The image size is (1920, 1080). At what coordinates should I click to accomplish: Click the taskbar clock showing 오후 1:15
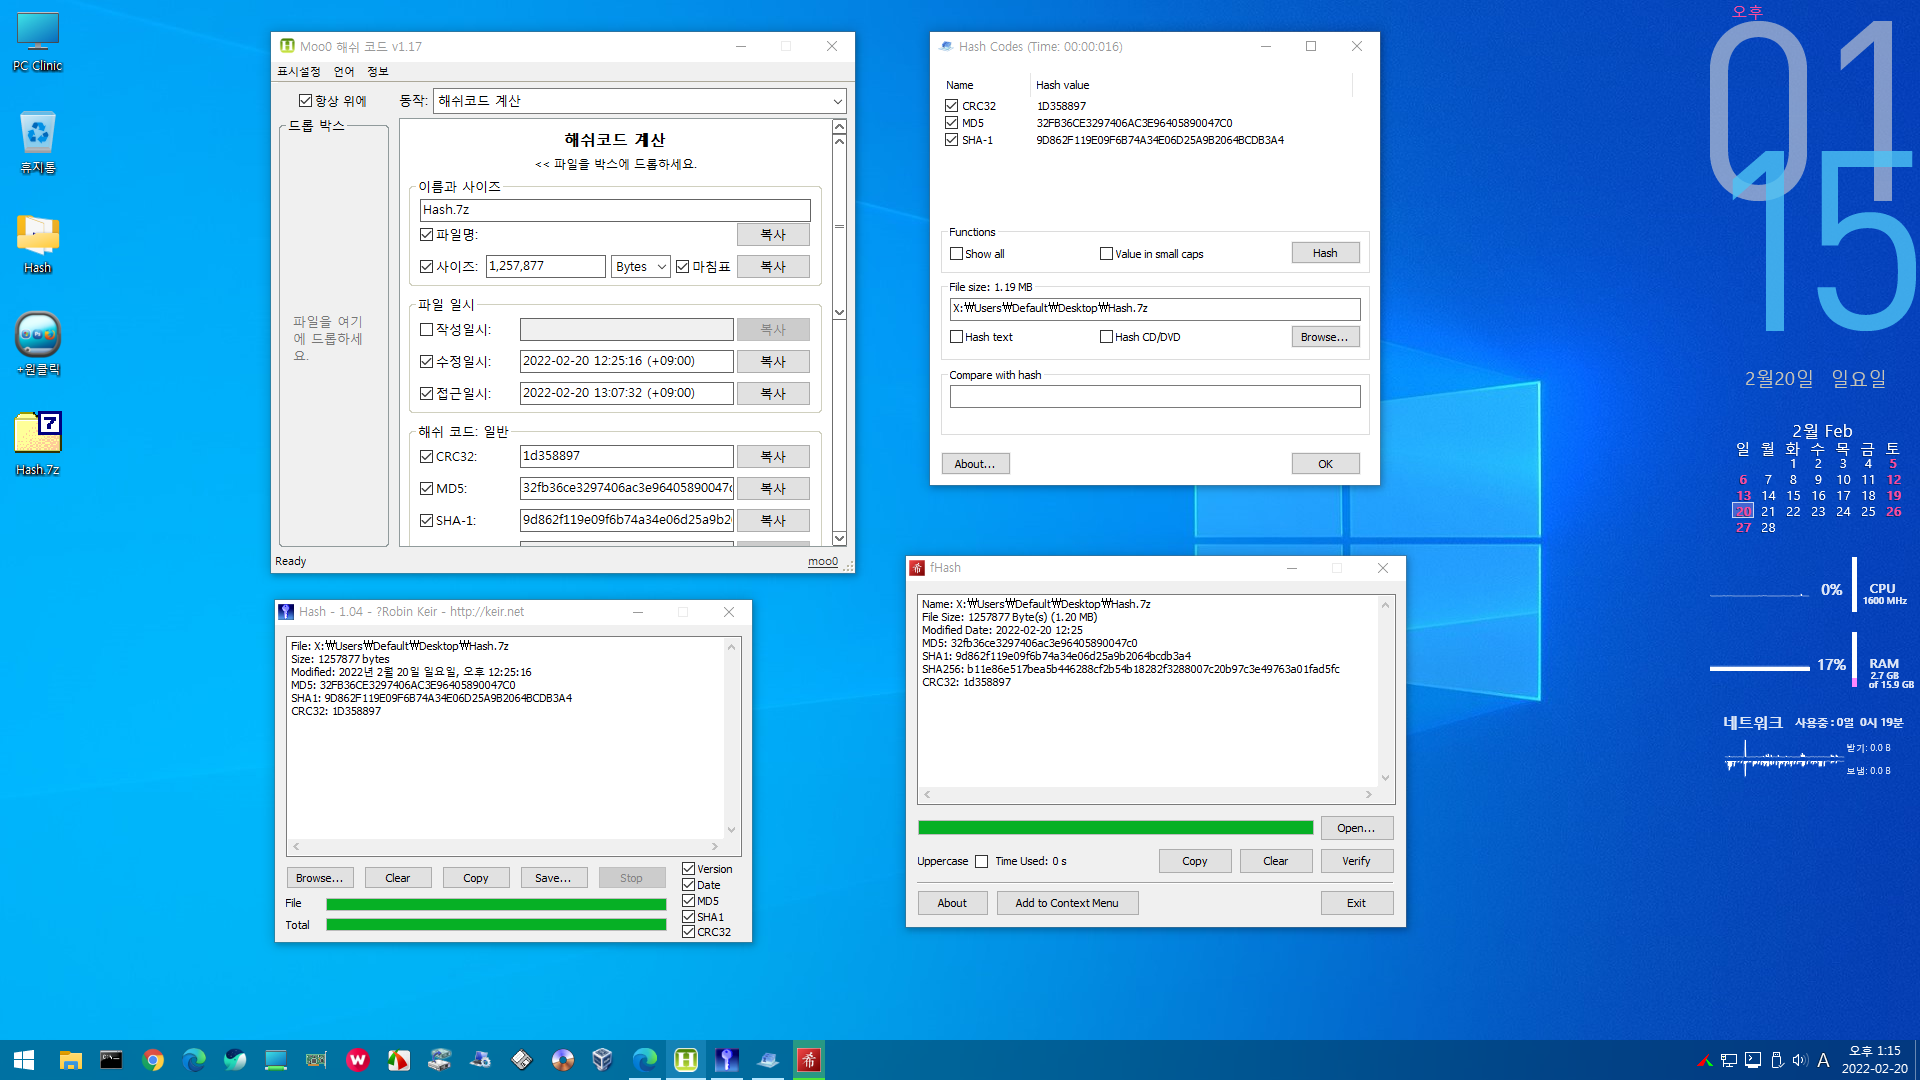pyautogui.click(x=1875, y=1060)
